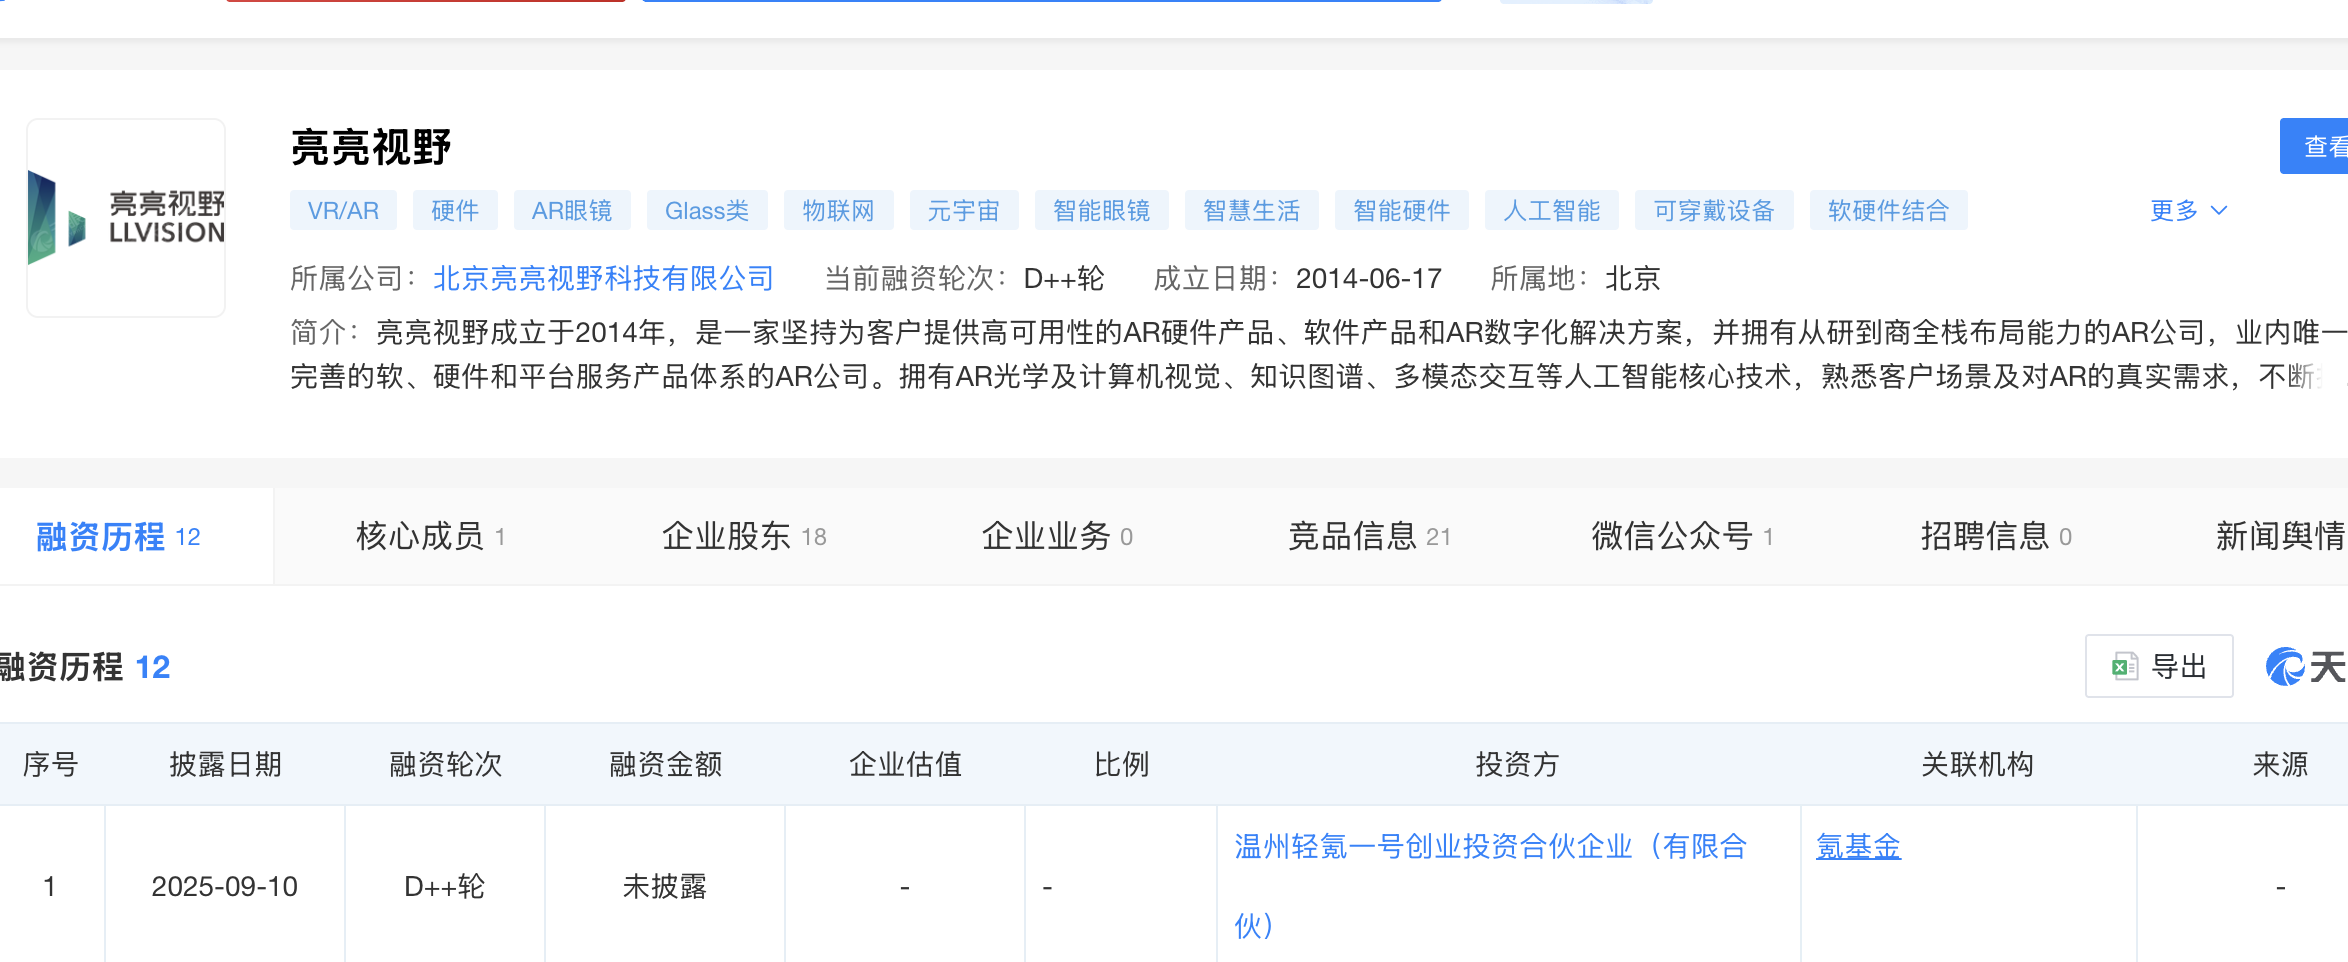Click the 来源 column header
Viewport: 2348px width, 962px height.
[2280, 765]
